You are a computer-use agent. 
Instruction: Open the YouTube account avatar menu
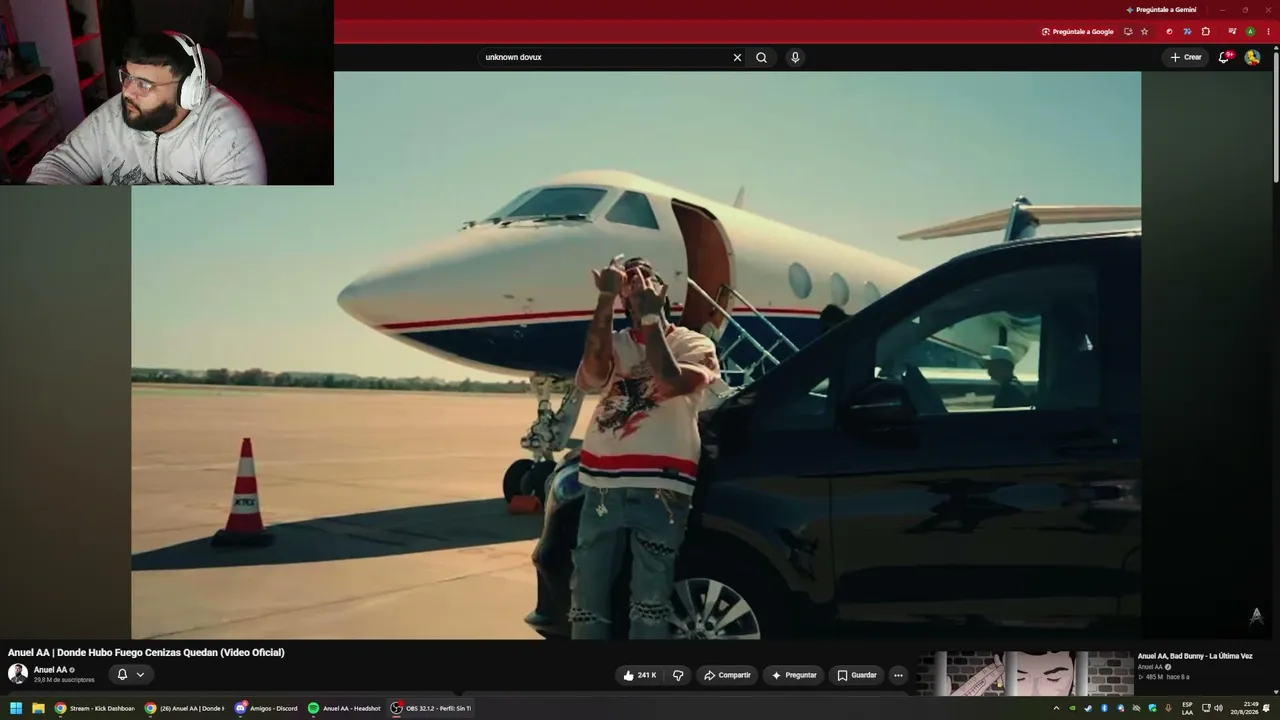pos(1252,57)
